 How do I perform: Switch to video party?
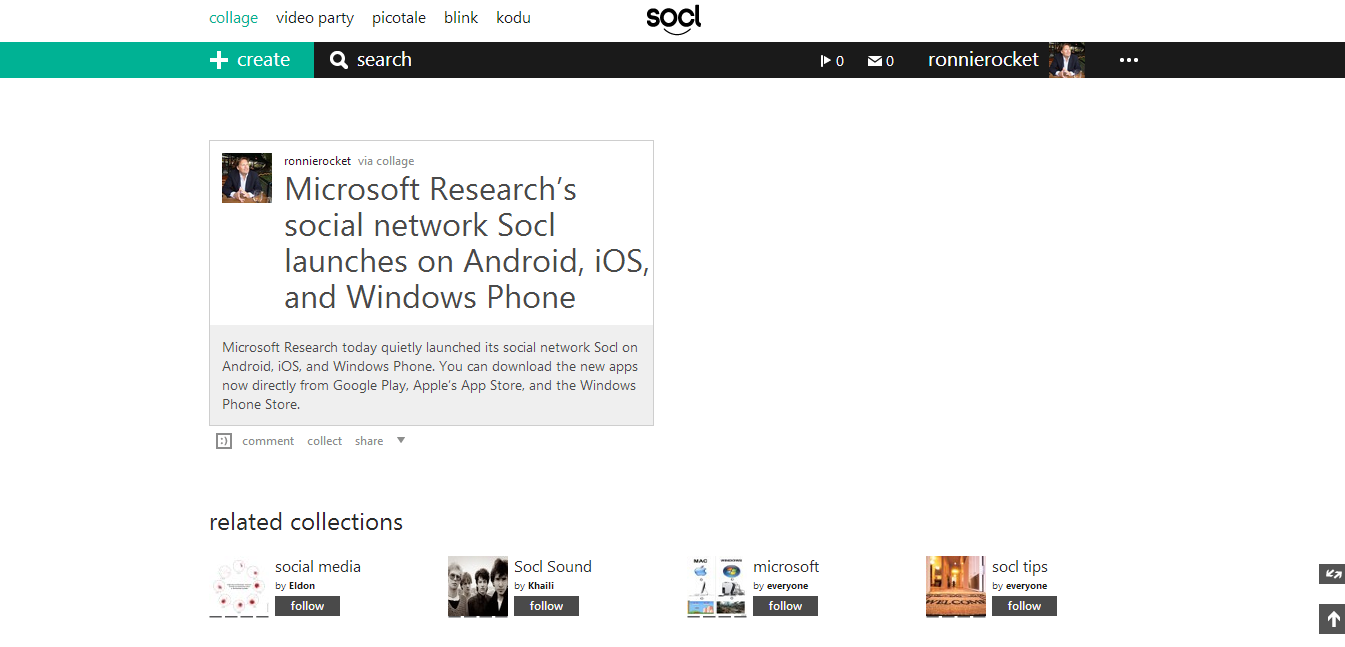(315, 18)
